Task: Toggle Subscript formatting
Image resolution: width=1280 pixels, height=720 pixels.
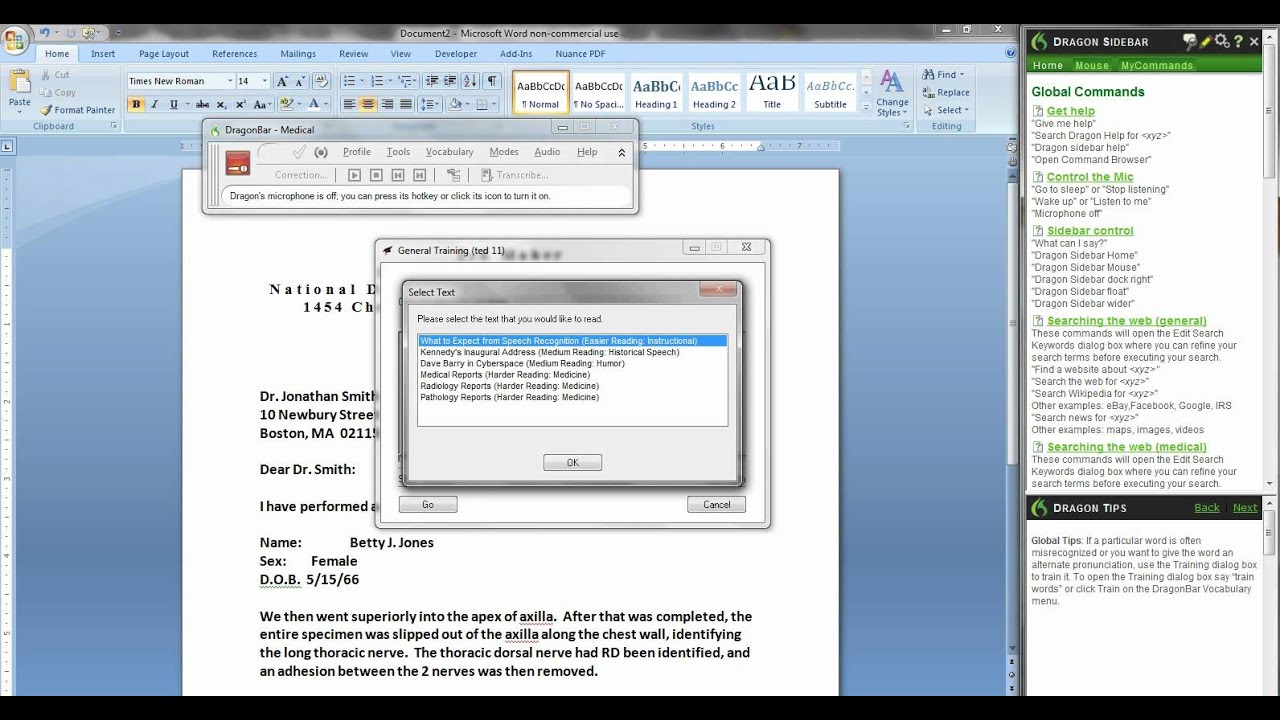Action: coord(223,104)
